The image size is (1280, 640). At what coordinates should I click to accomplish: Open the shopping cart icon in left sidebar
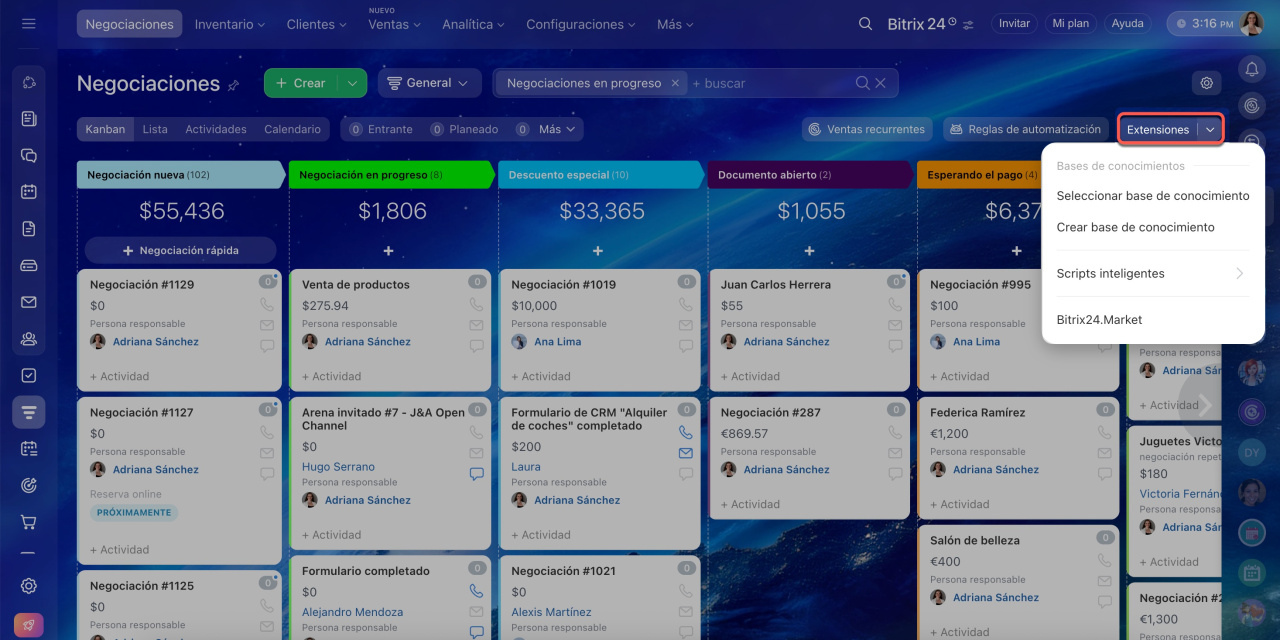(x=29, y=522)
